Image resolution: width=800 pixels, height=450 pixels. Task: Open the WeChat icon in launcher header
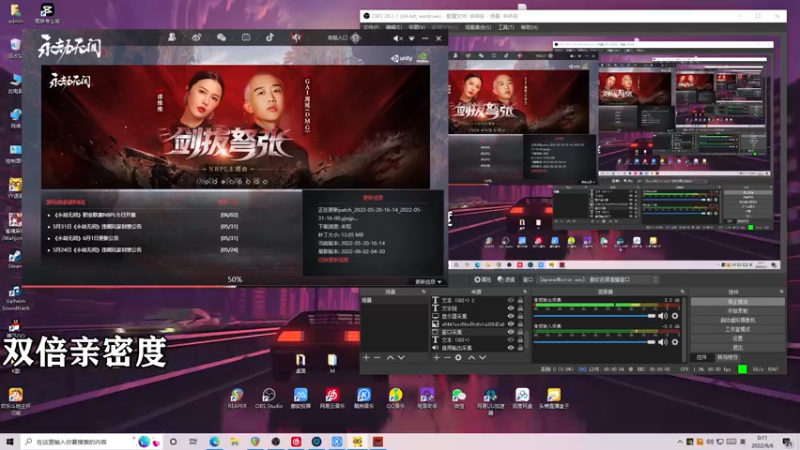(221, 37)
